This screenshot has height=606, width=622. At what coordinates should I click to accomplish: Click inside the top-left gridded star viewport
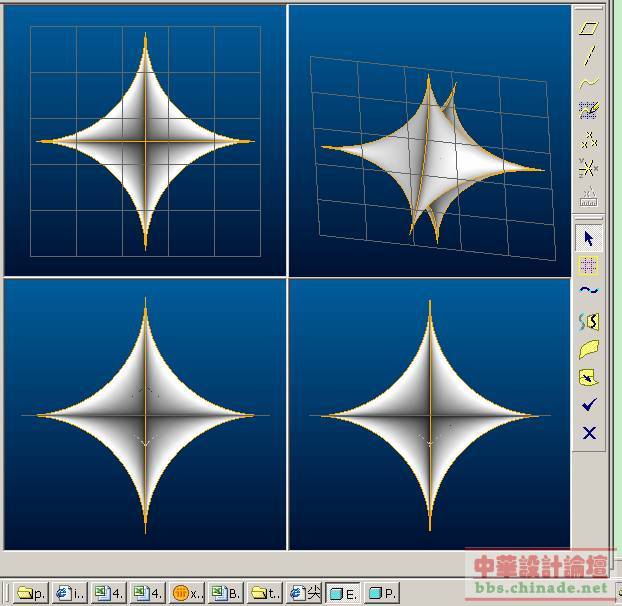click(145, 140)
